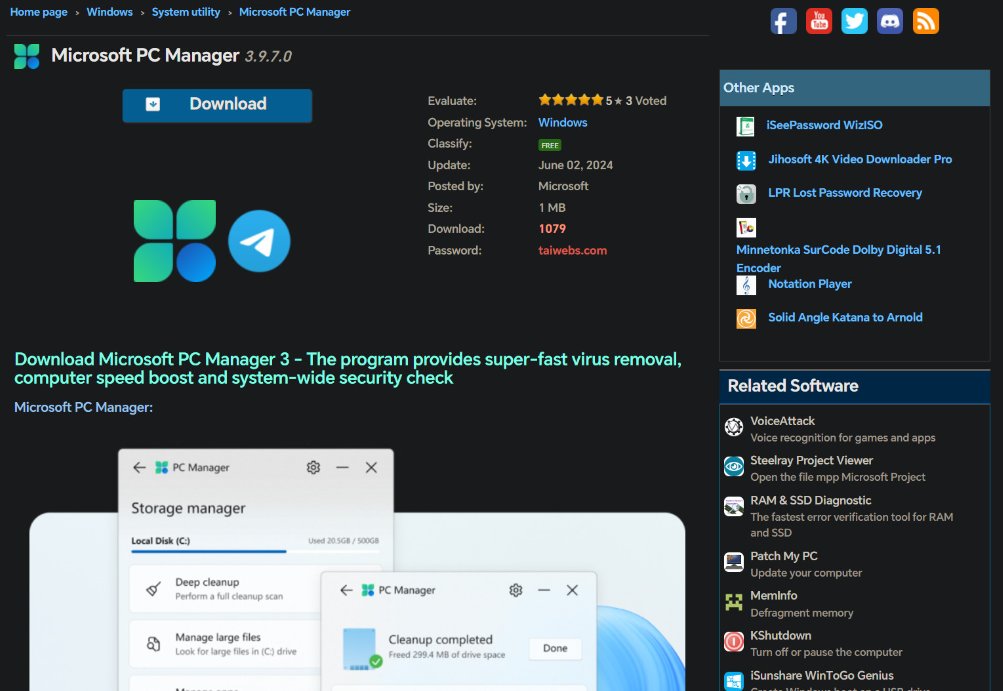Click the PC Manager logo beside the page title
The height and width of the screenshot is (691, 1003).
[27, 56]
